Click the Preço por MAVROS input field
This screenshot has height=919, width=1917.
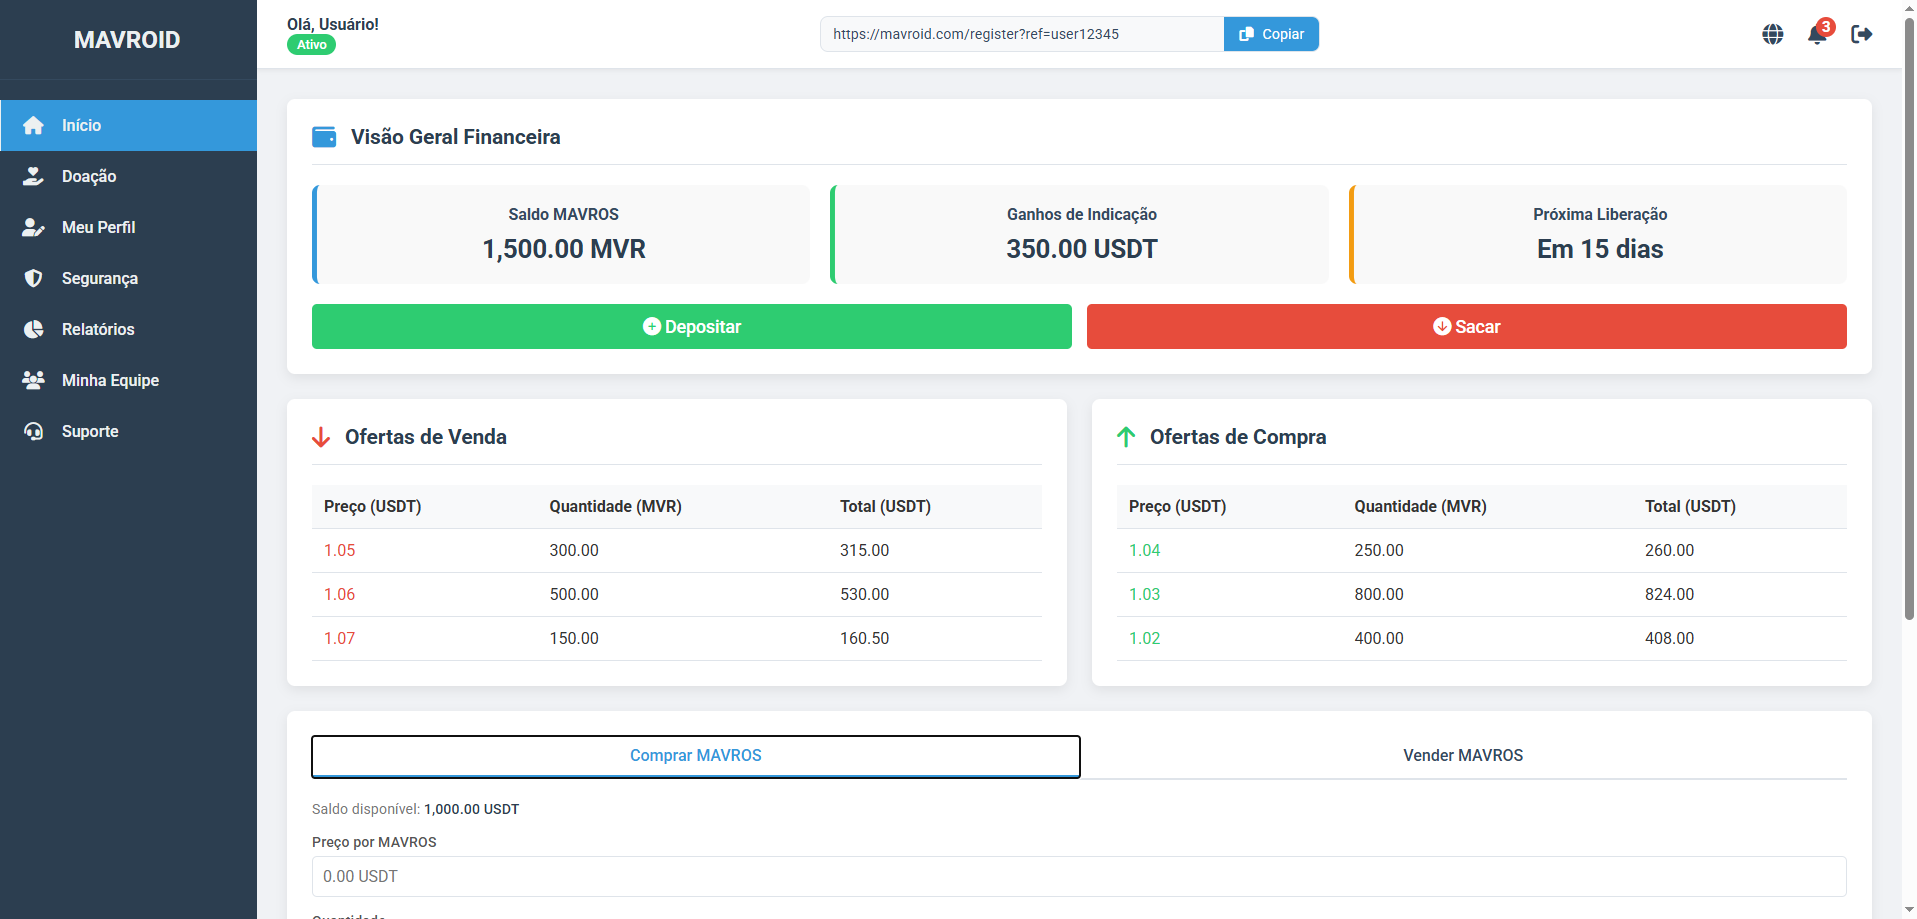[x=1079, y=876]
